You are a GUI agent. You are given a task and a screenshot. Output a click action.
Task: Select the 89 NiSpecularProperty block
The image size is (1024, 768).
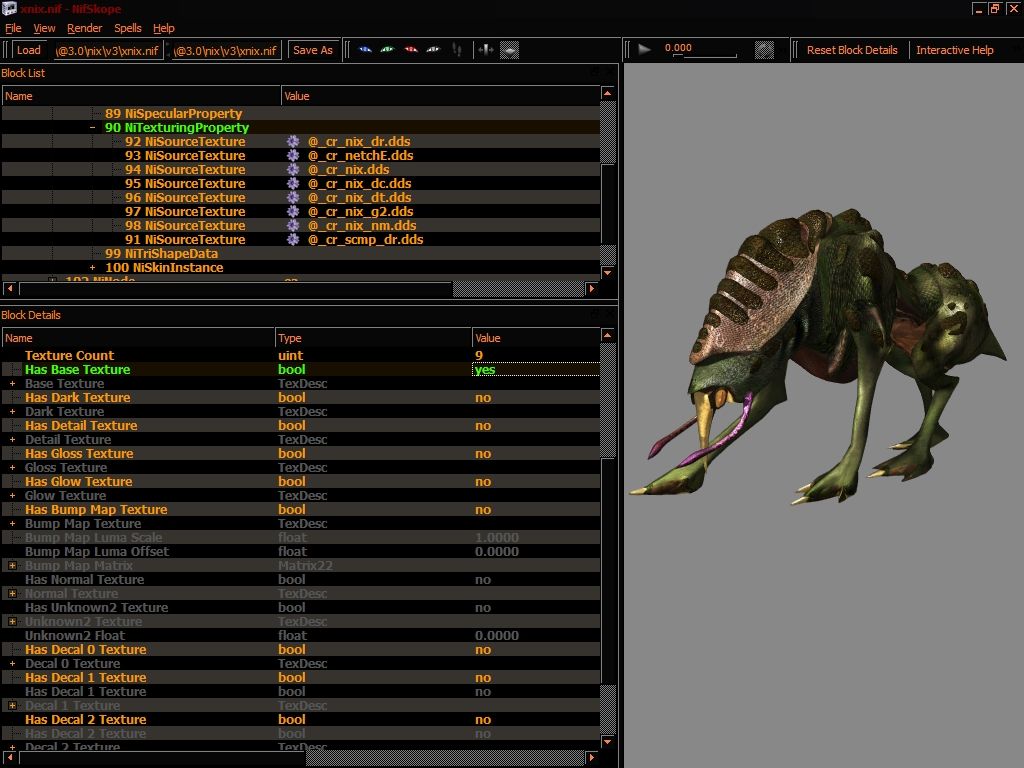pos(174,114)
